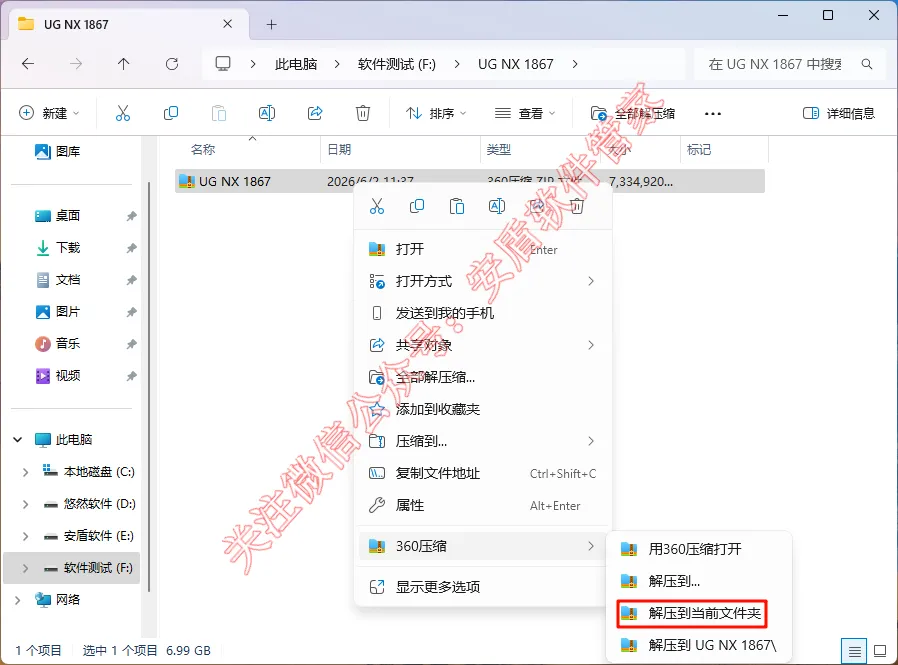Click the share icon in the toolbar
Screen dimensions: 898x665
tap(315, 113)
